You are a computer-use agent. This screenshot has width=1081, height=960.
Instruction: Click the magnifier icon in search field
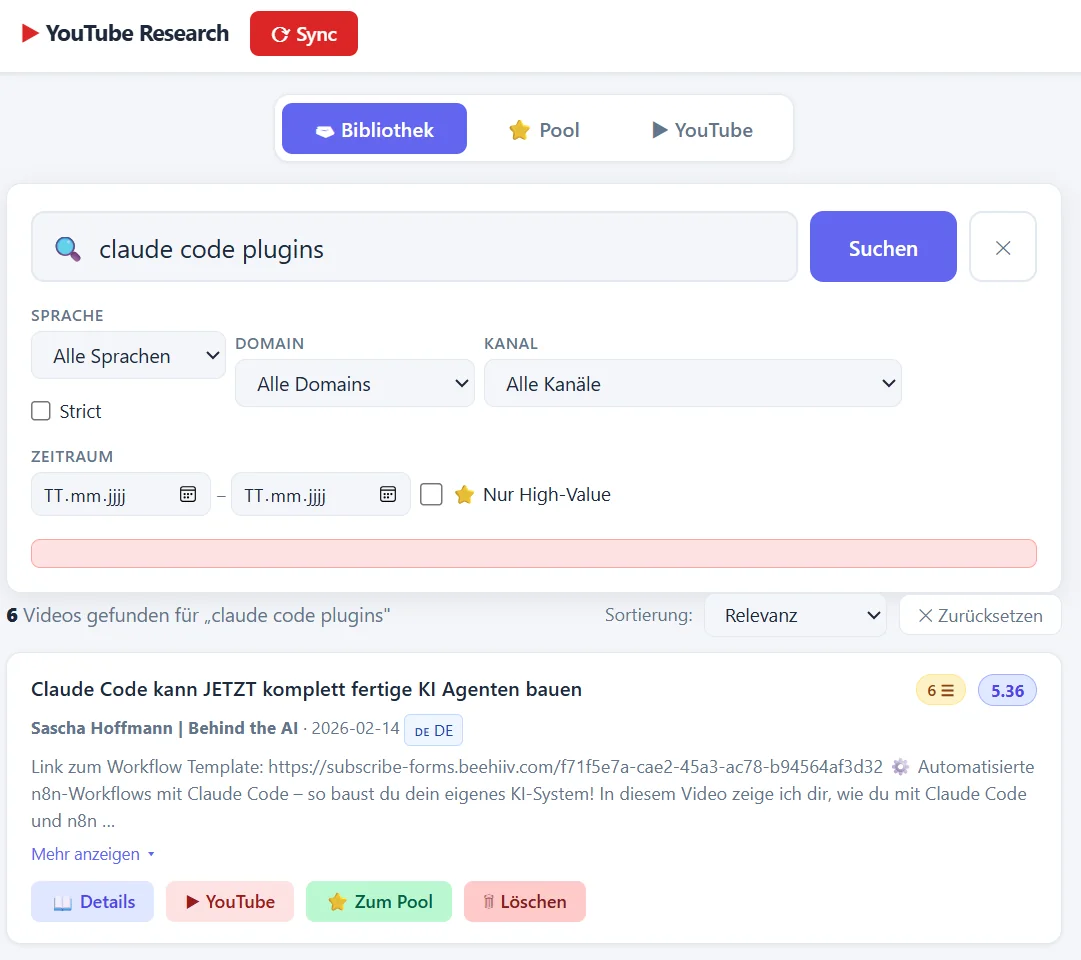coord(67,249)
